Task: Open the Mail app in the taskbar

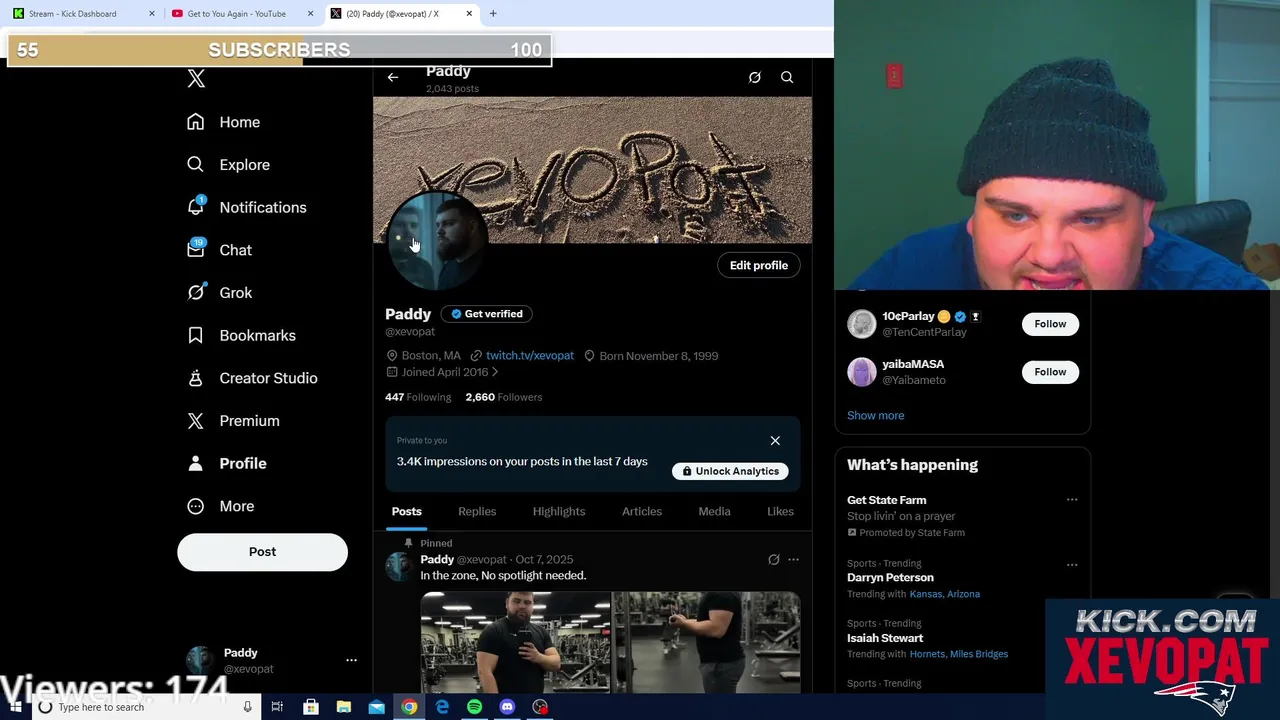Action: tap(376, 707)
